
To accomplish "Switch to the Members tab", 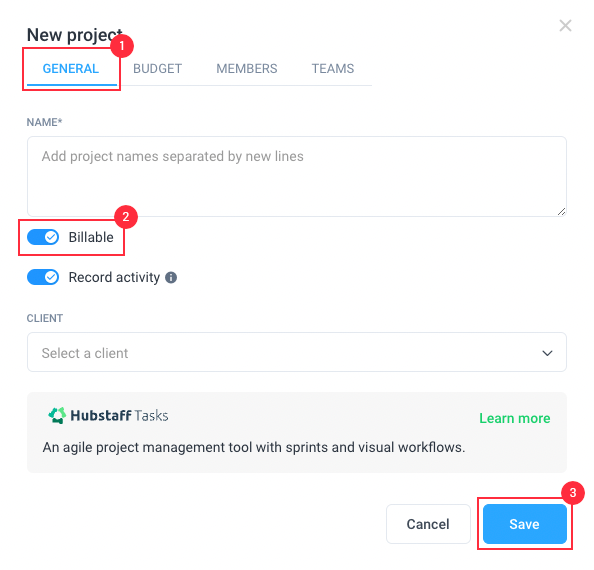I will point(247,69).
